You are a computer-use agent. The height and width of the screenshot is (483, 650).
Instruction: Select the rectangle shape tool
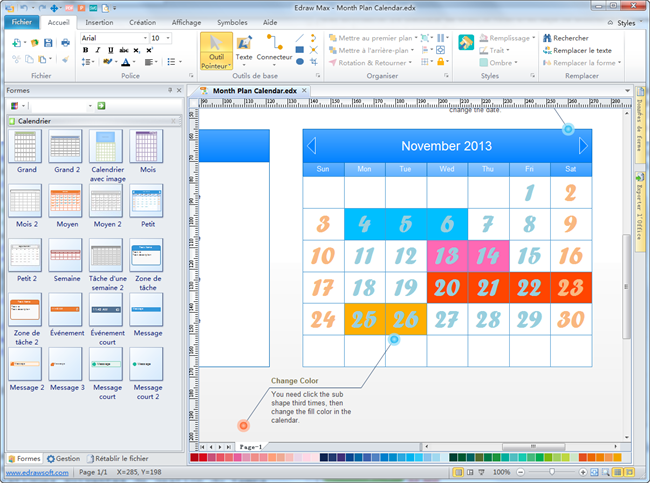300,50
